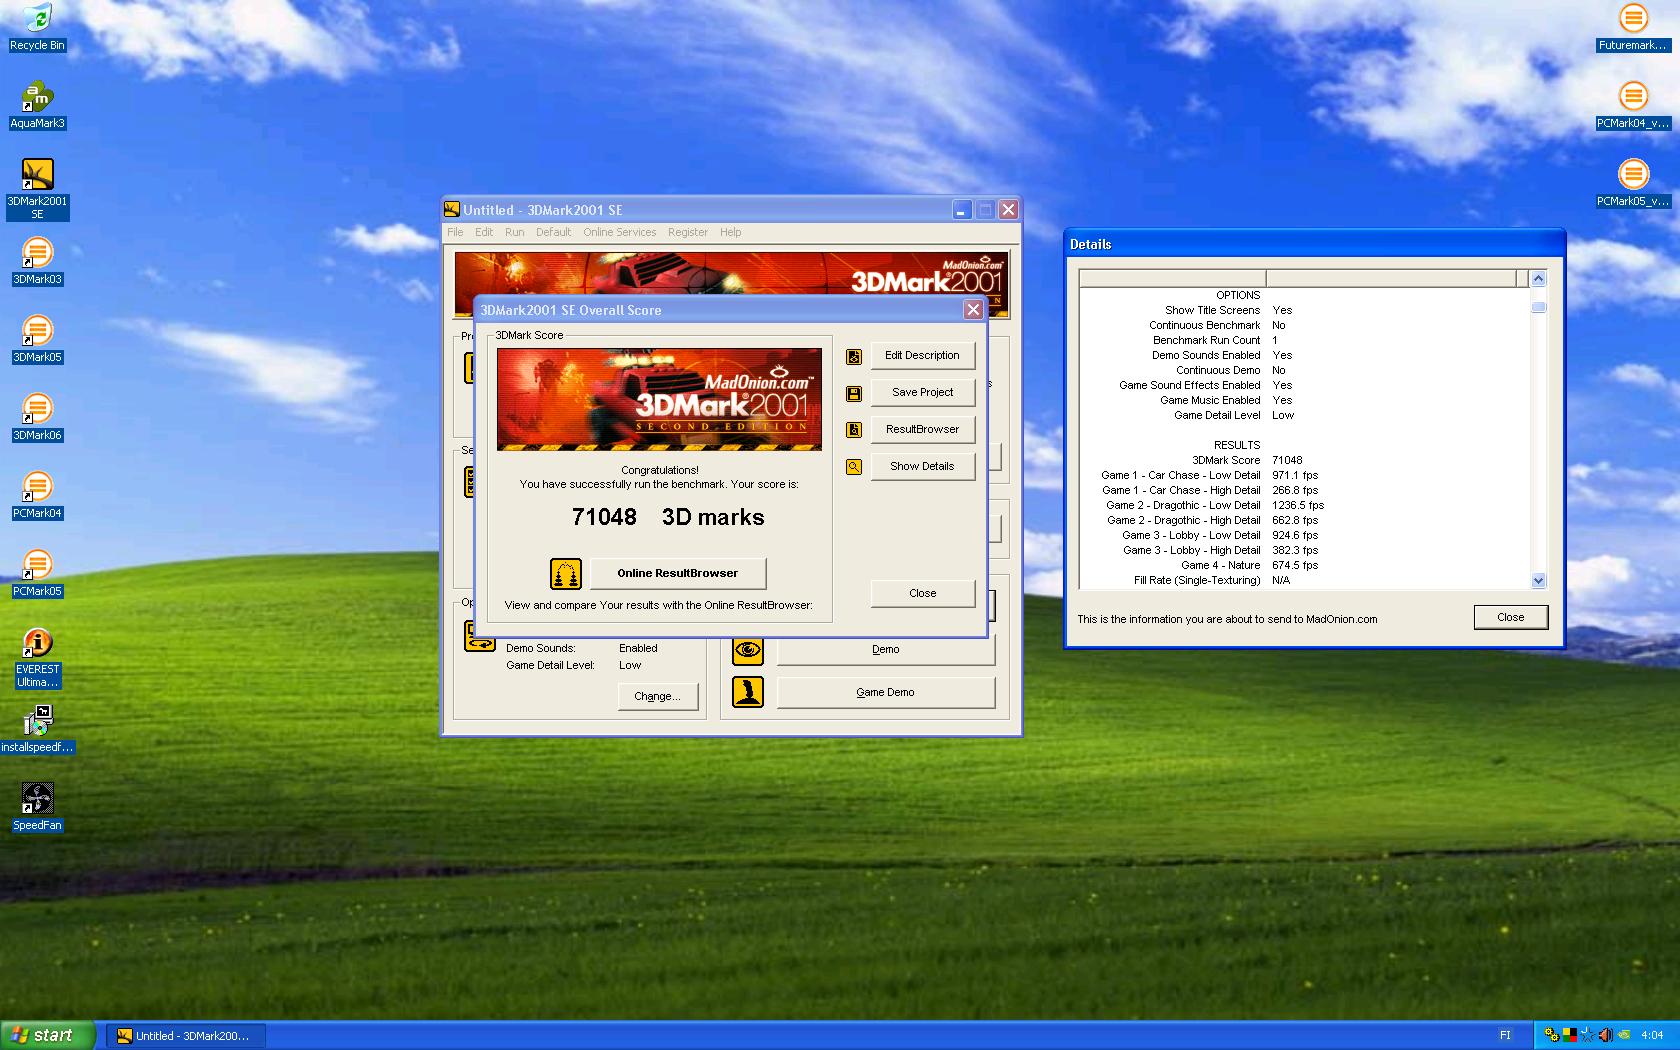Viewport: 1680px width, 1050px height.
Task: Click the Game Demo joystick icon
Action: pos(748,692)
